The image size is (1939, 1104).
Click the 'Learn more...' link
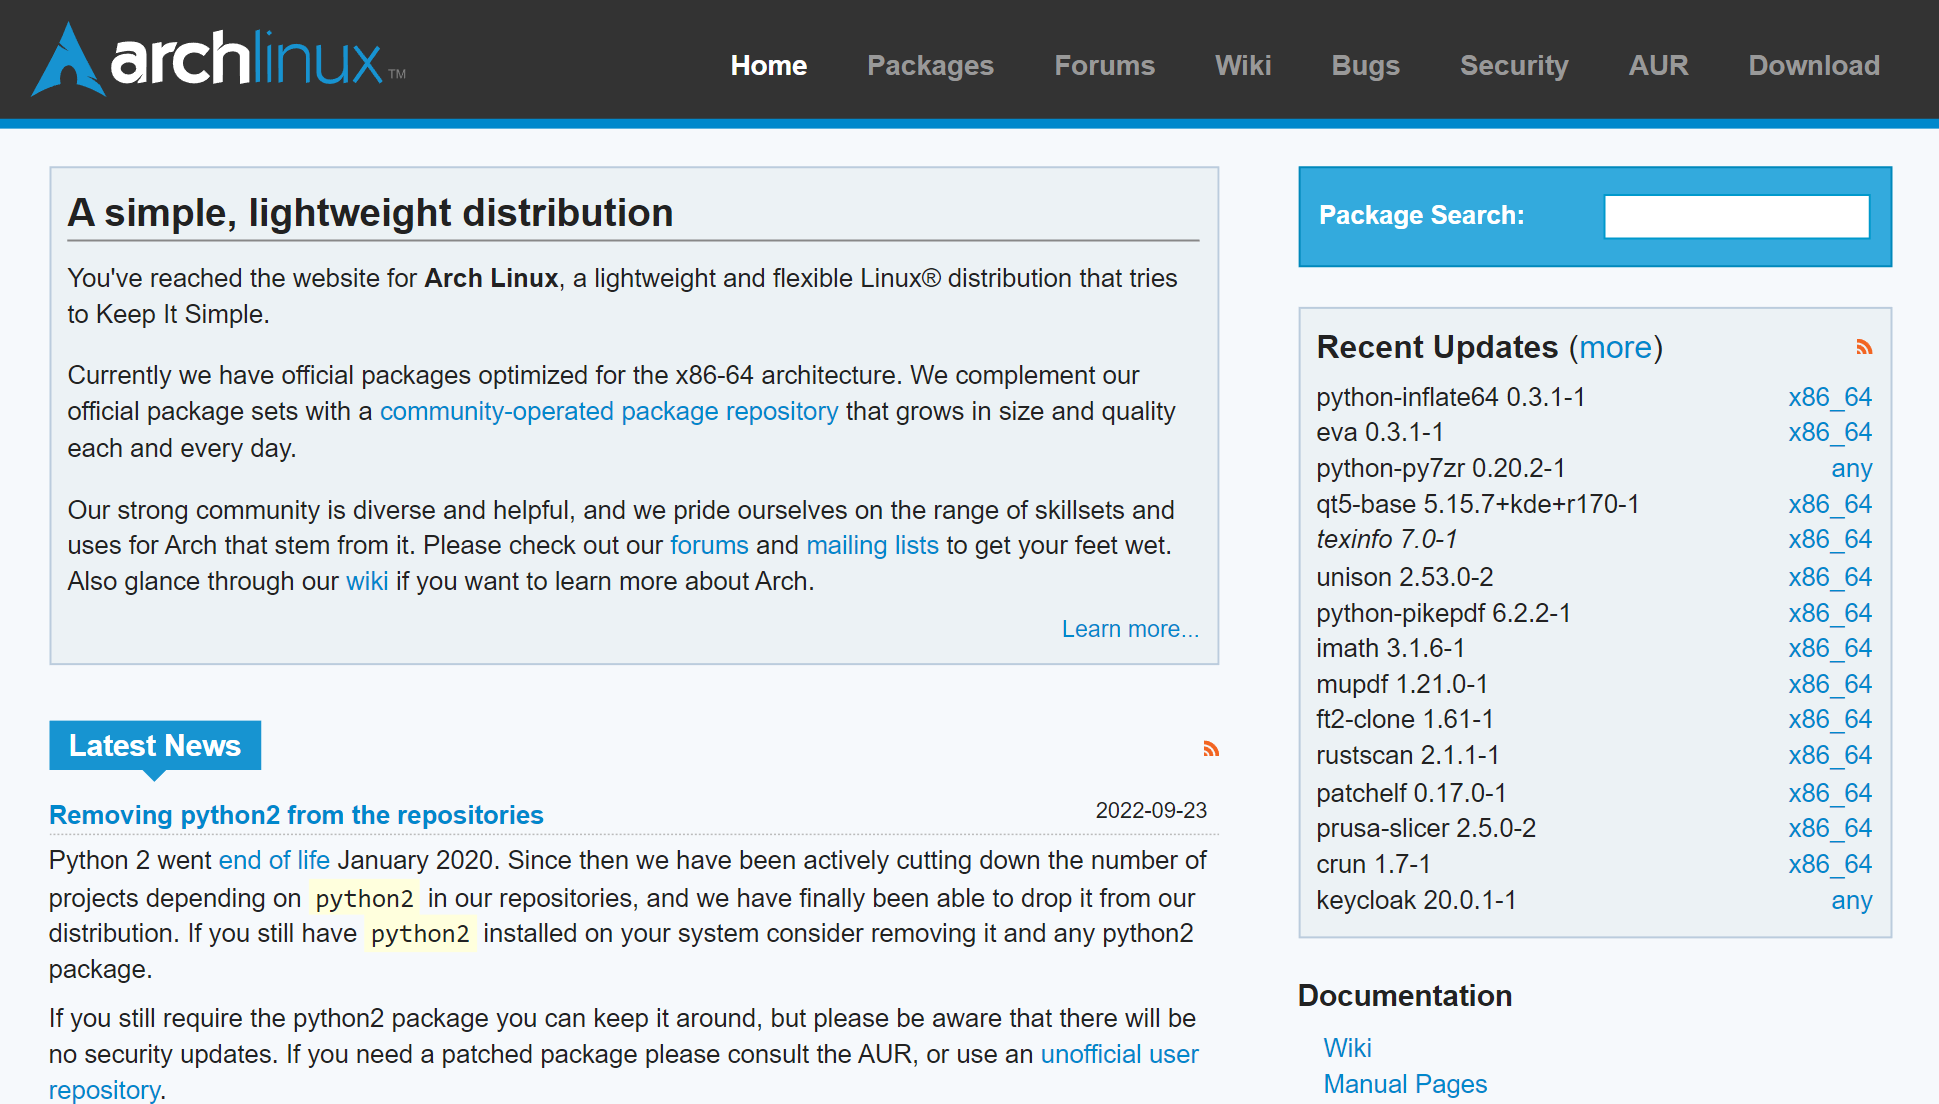click(1130, 629)
